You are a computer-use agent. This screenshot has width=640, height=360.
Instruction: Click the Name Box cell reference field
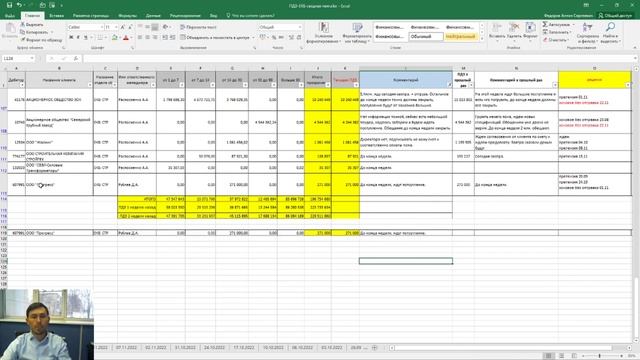point(18,58)
